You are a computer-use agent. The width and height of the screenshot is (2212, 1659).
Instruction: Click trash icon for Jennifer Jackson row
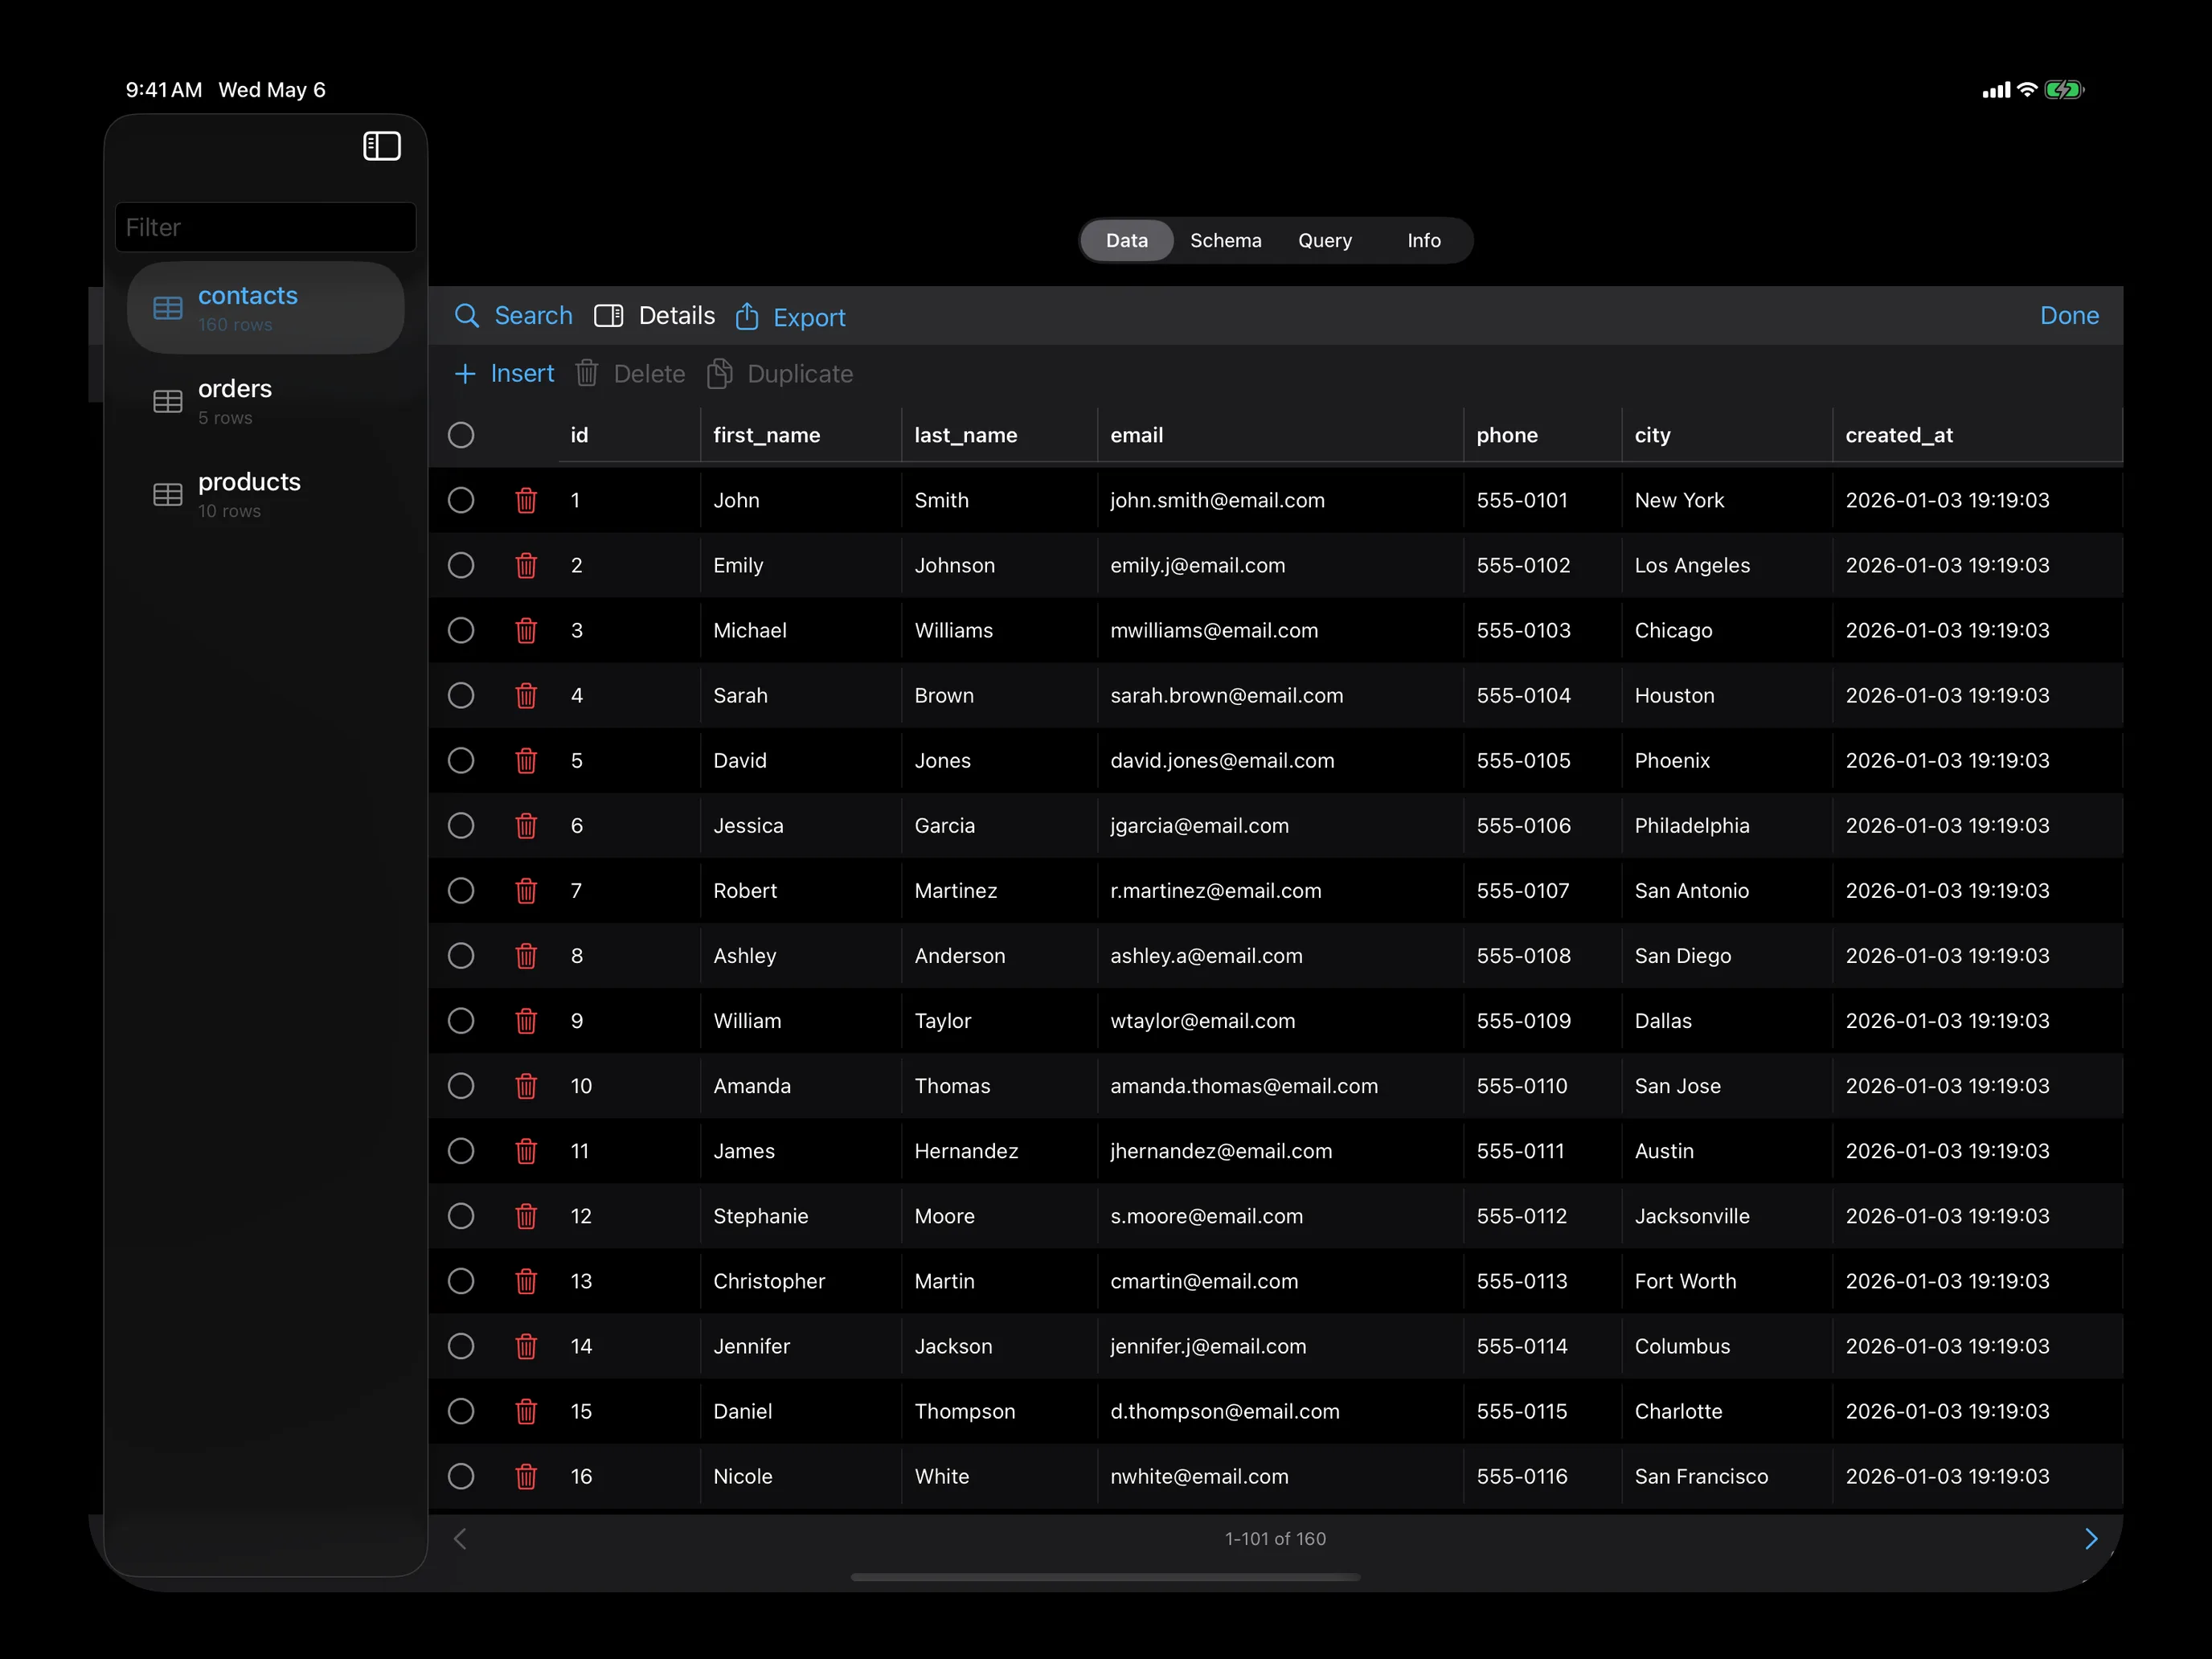pos(526,1345)
